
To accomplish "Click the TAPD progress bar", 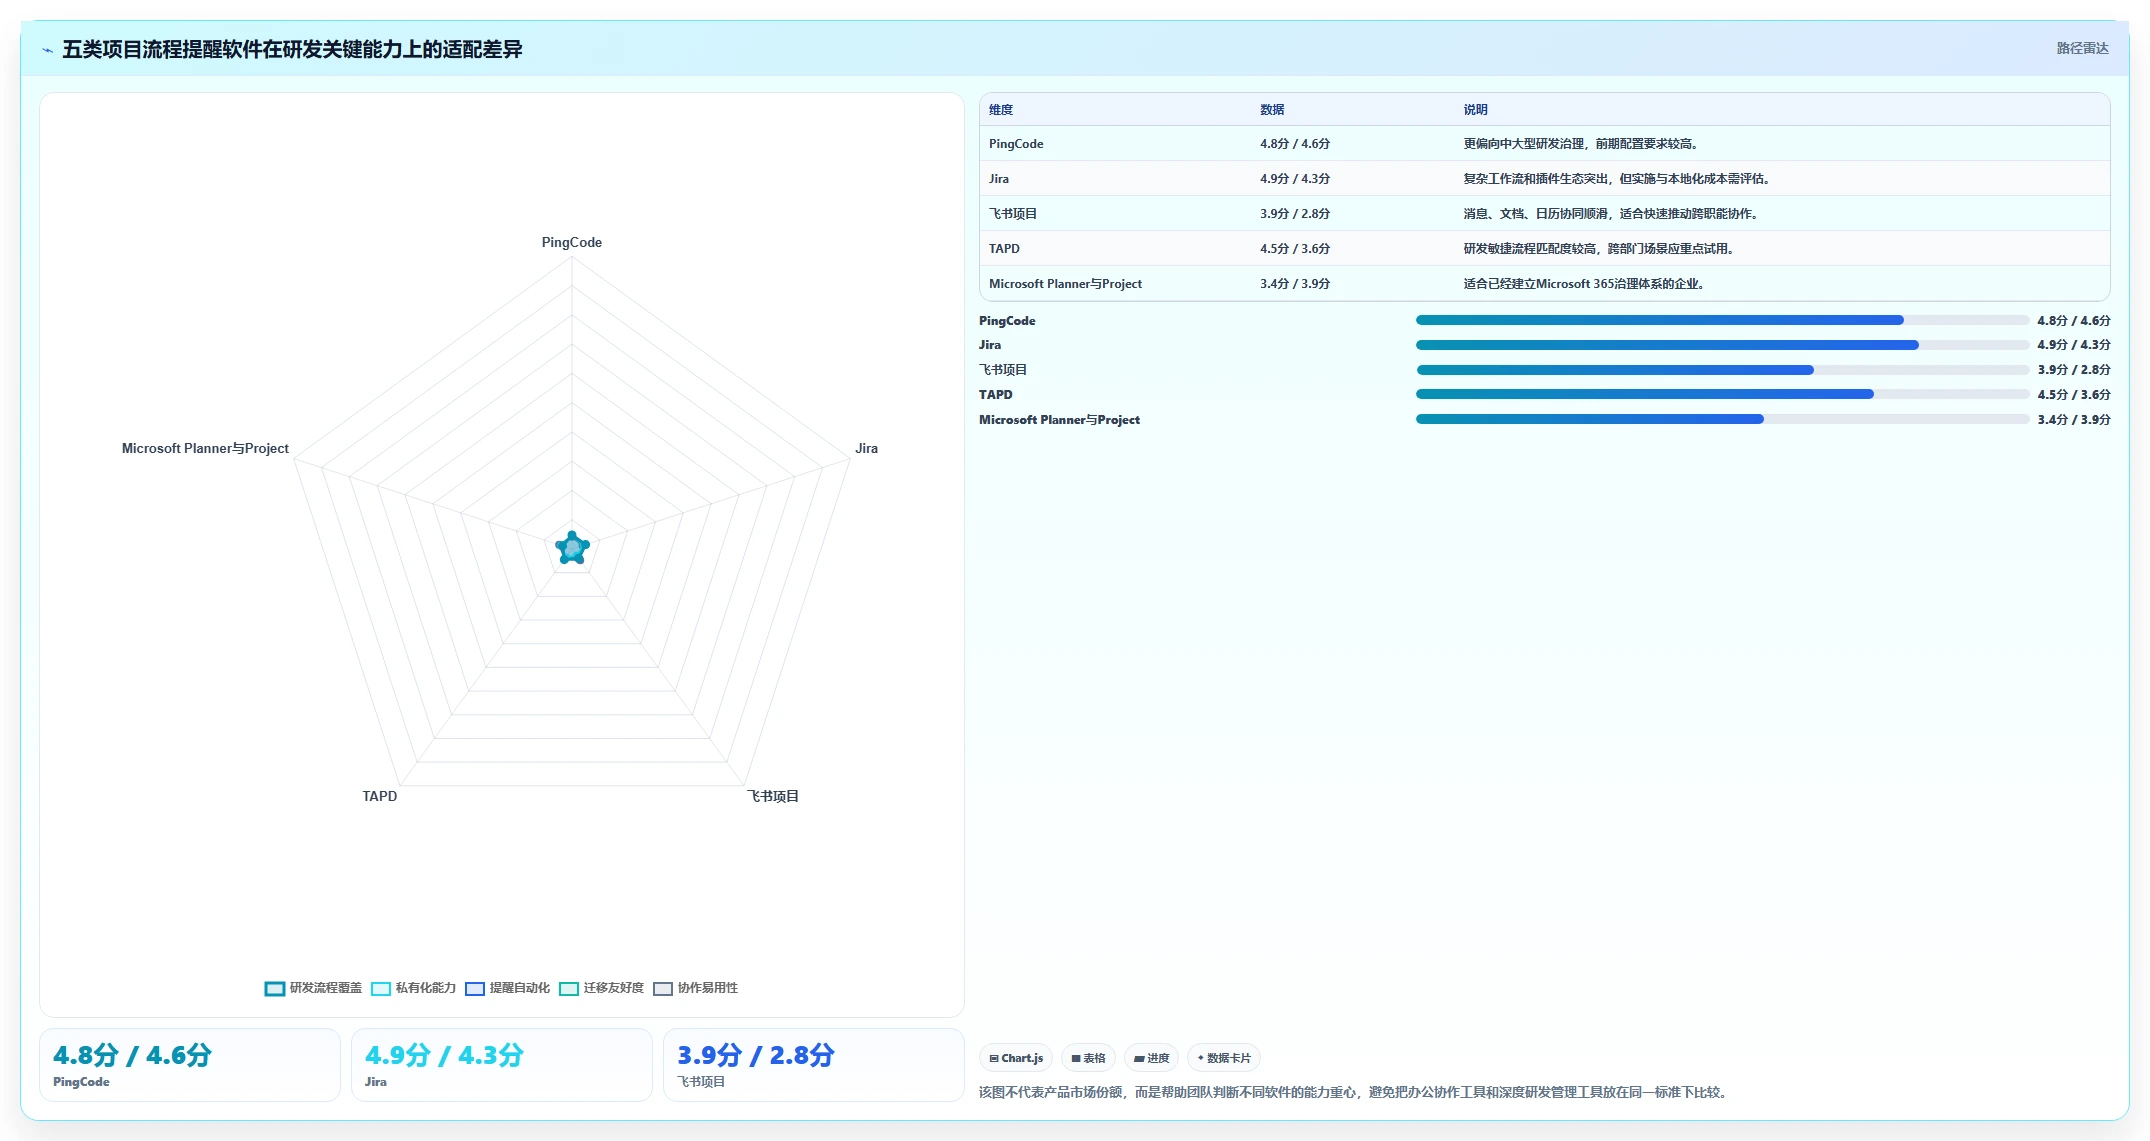I will click(1722, 395).
